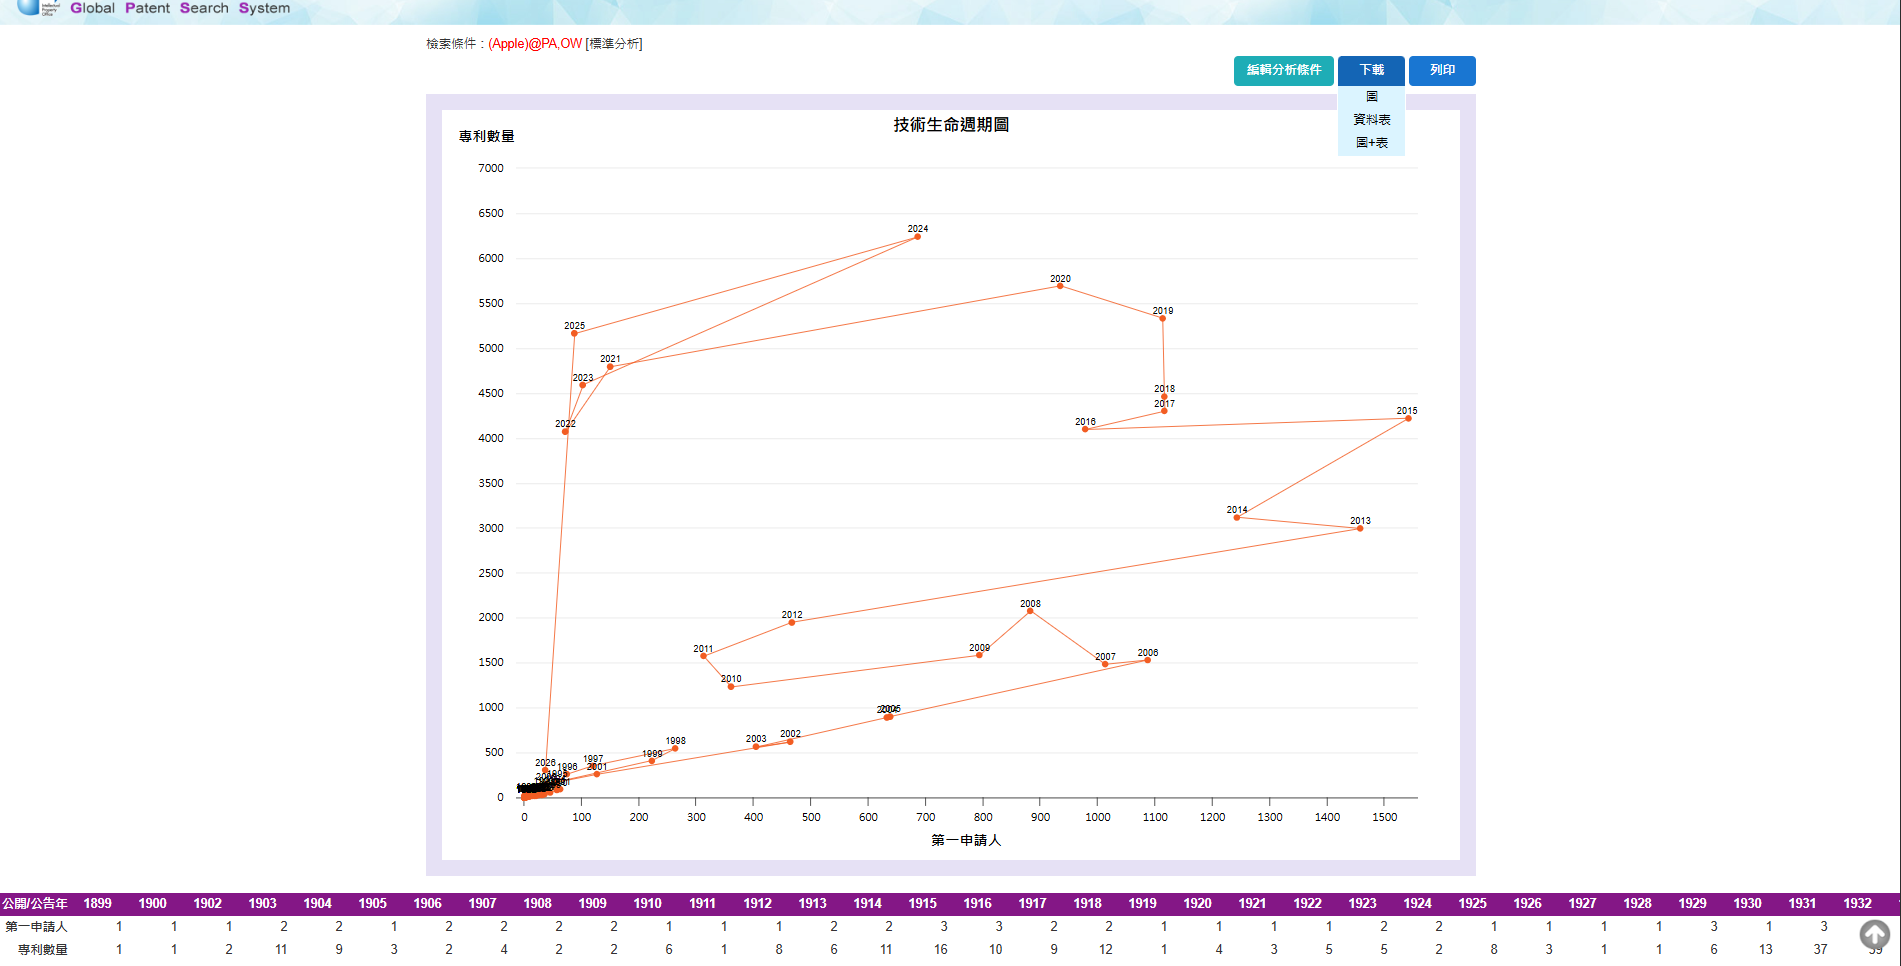The image size is (1901, 966).
Task: Click the 1924 column header in table
Action: pos(1417,903)
